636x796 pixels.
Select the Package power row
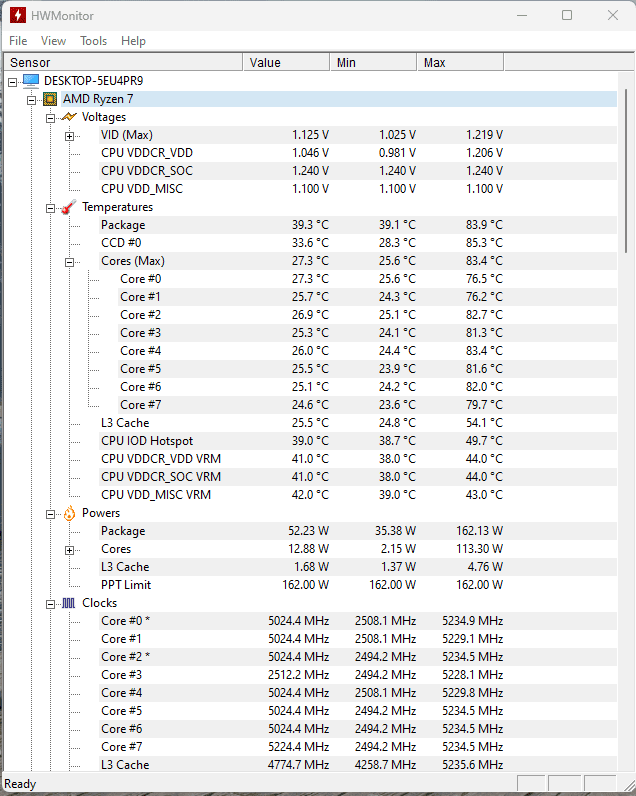coord(358,531)
